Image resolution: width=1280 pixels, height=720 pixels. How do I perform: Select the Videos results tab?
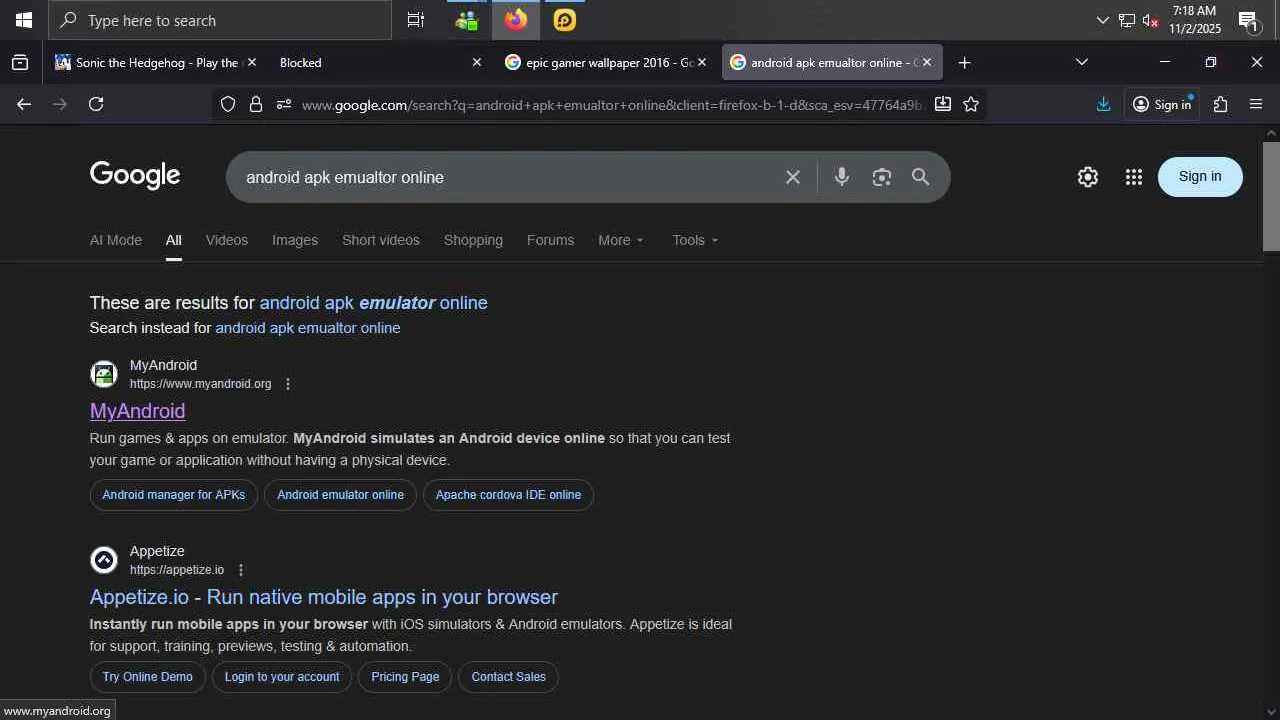(x=227, y=240)
